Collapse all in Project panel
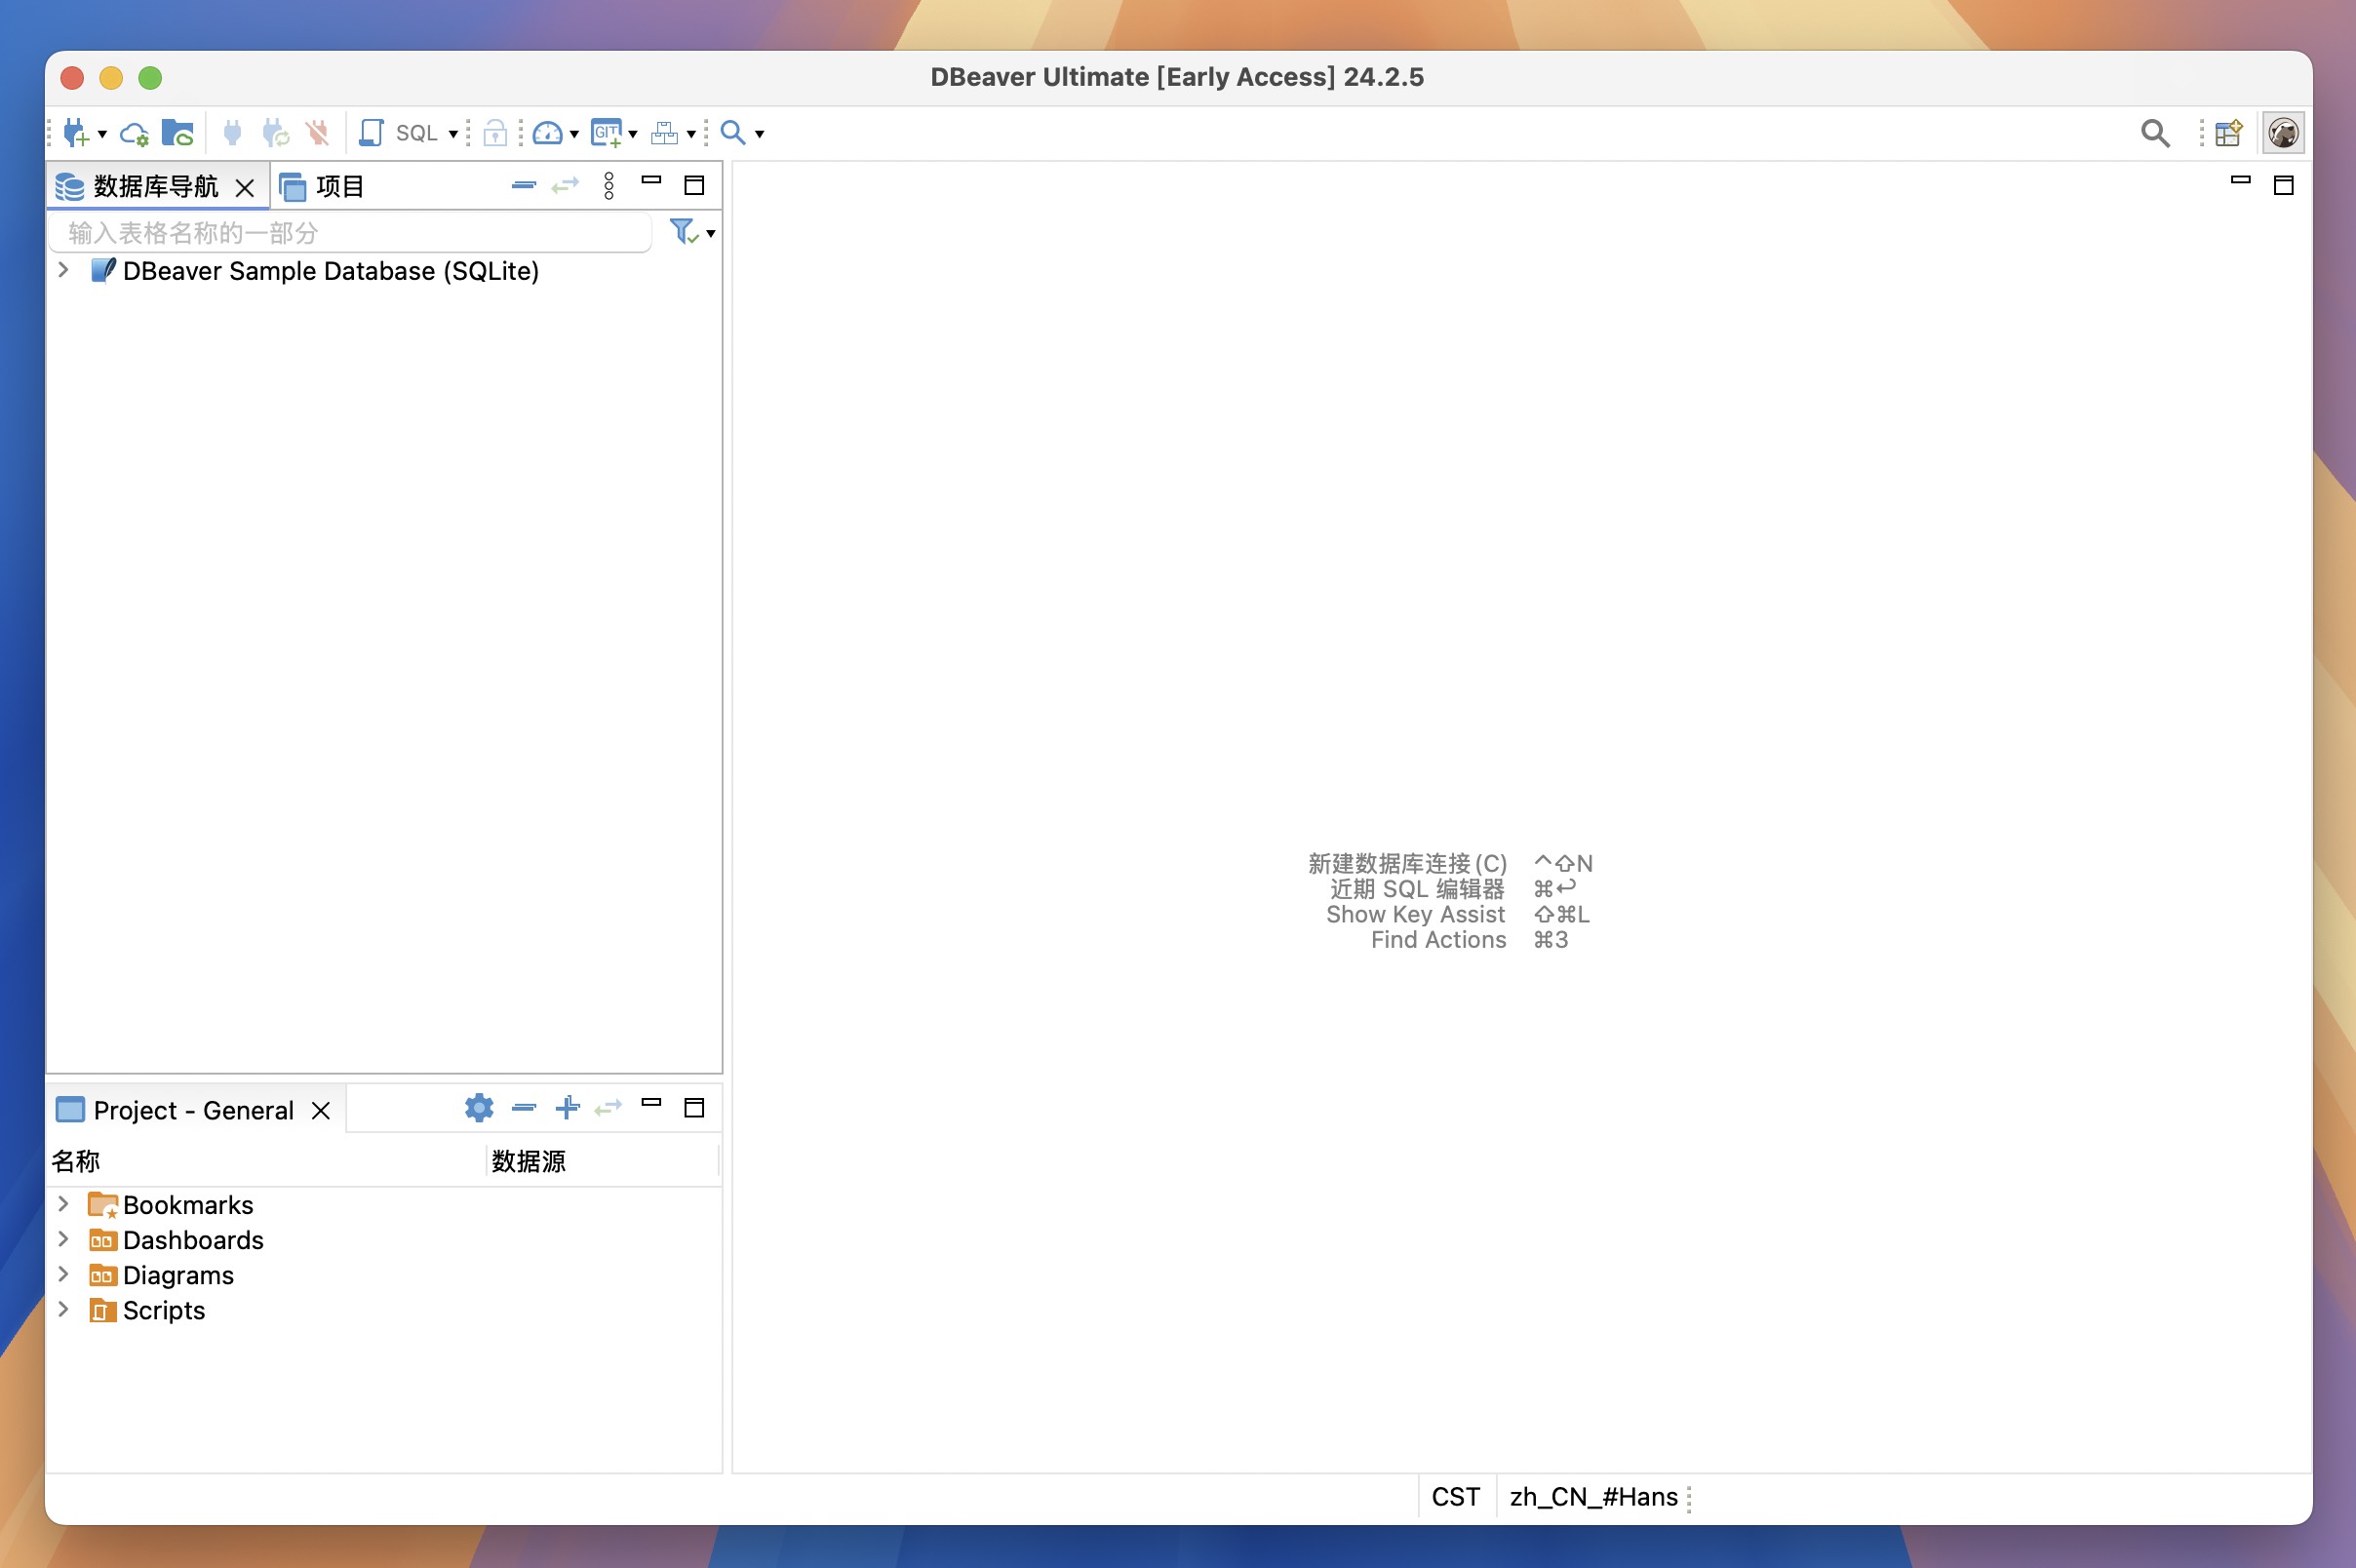The width and height of the screenshot is (2356, 1568). [x=524, y=1107]
